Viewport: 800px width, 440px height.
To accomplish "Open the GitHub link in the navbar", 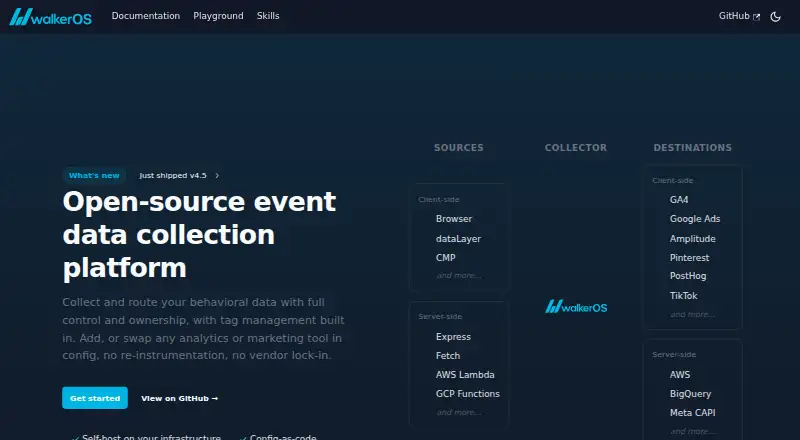I will [739, 16].
